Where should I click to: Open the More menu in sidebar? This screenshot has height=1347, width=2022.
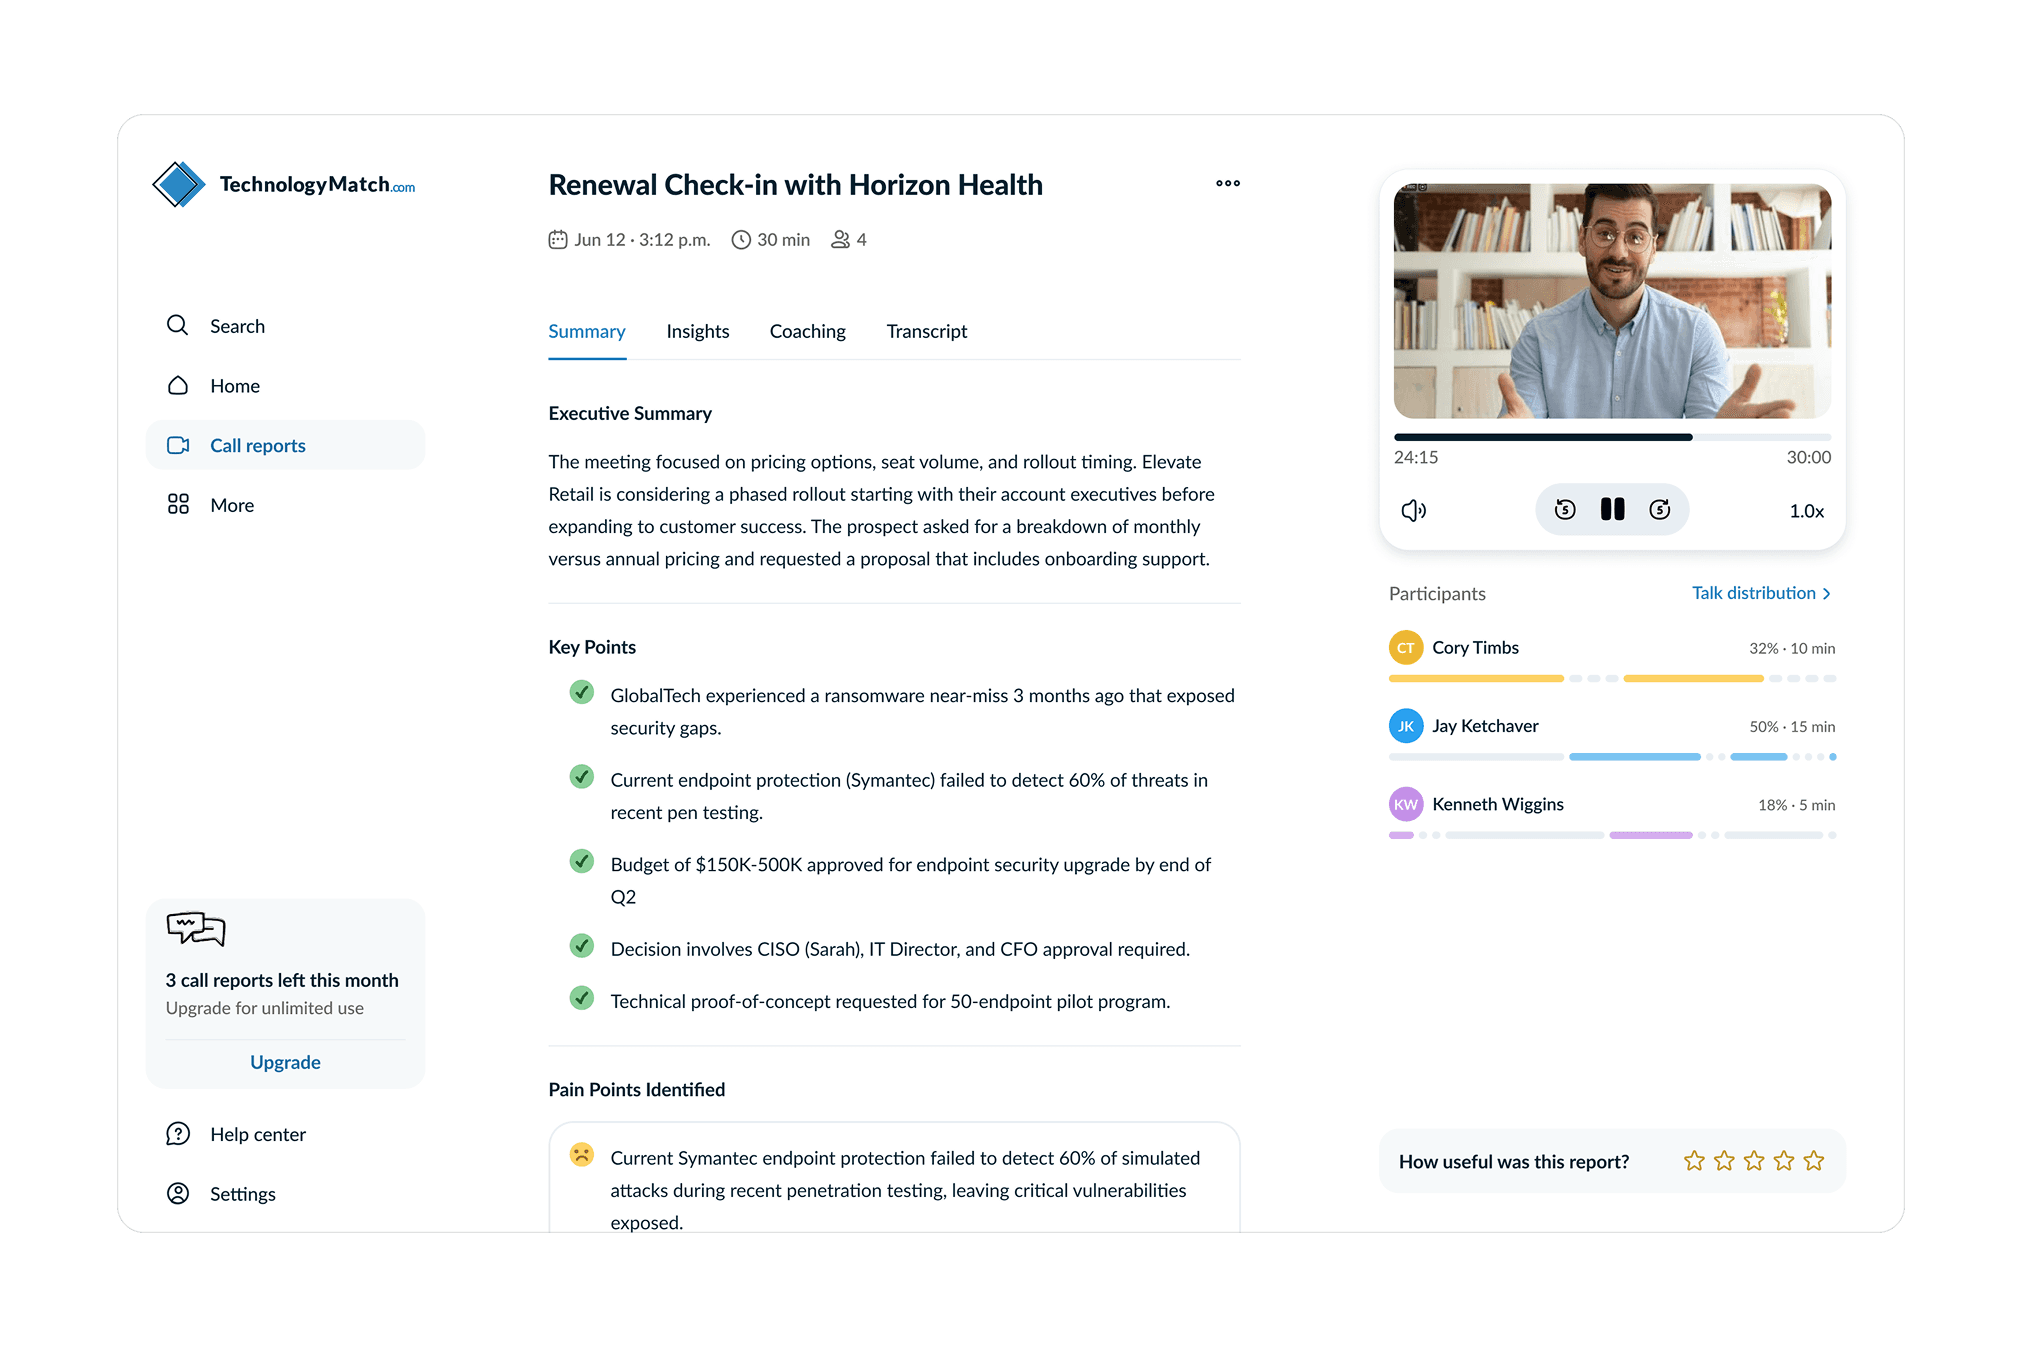point(285,505)
